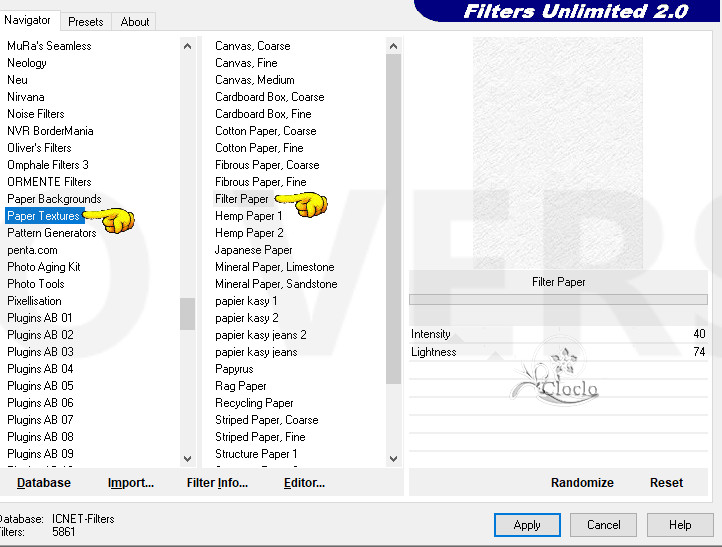Choose the Hemp Paper 2 filter
722x547 pixels.
click(249, 233)
